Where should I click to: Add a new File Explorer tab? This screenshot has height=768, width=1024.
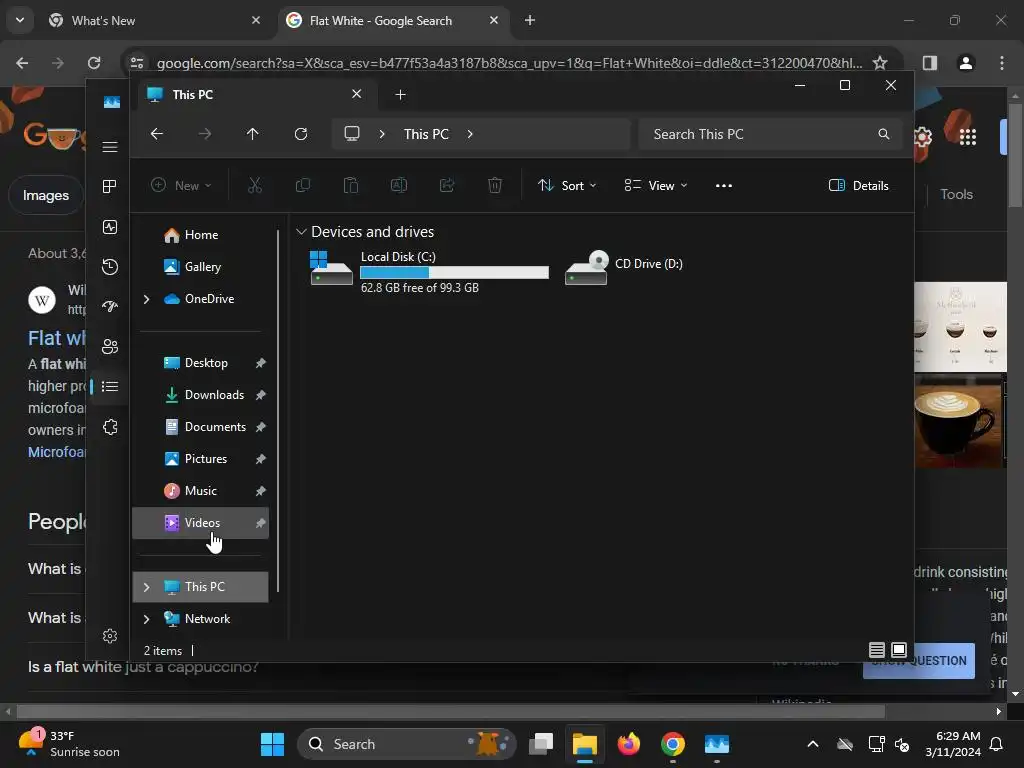coord(400,95)
